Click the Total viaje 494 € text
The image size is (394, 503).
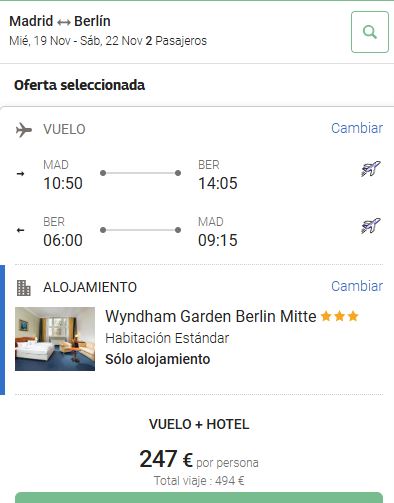click(x=199, y=481)
